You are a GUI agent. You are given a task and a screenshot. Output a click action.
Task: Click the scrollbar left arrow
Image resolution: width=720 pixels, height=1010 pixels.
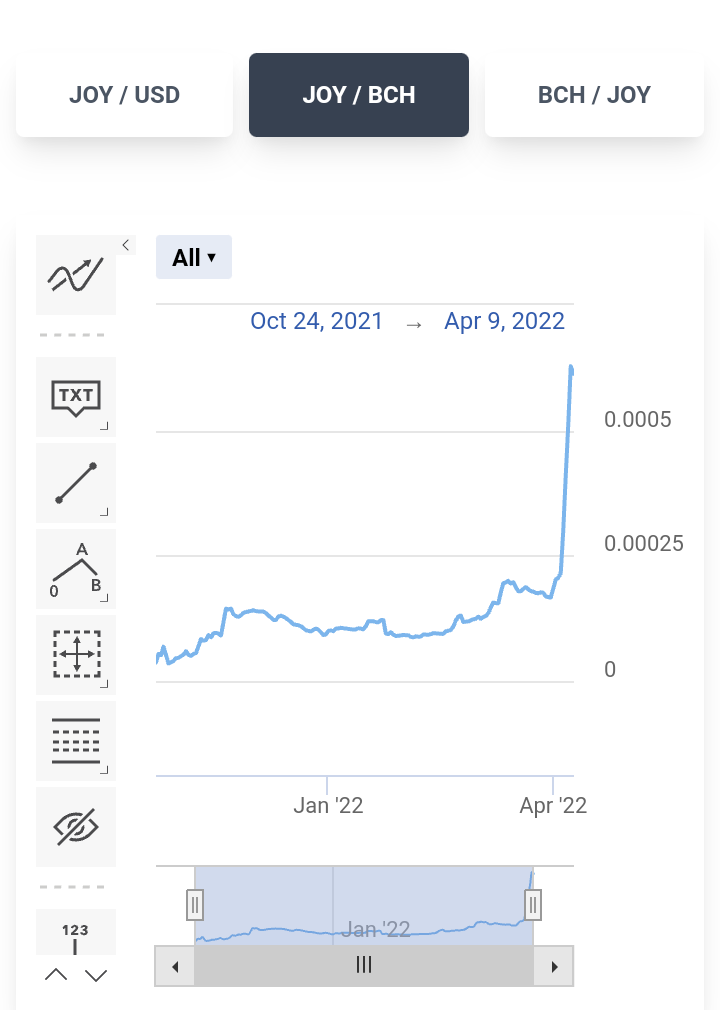point(175,966)
